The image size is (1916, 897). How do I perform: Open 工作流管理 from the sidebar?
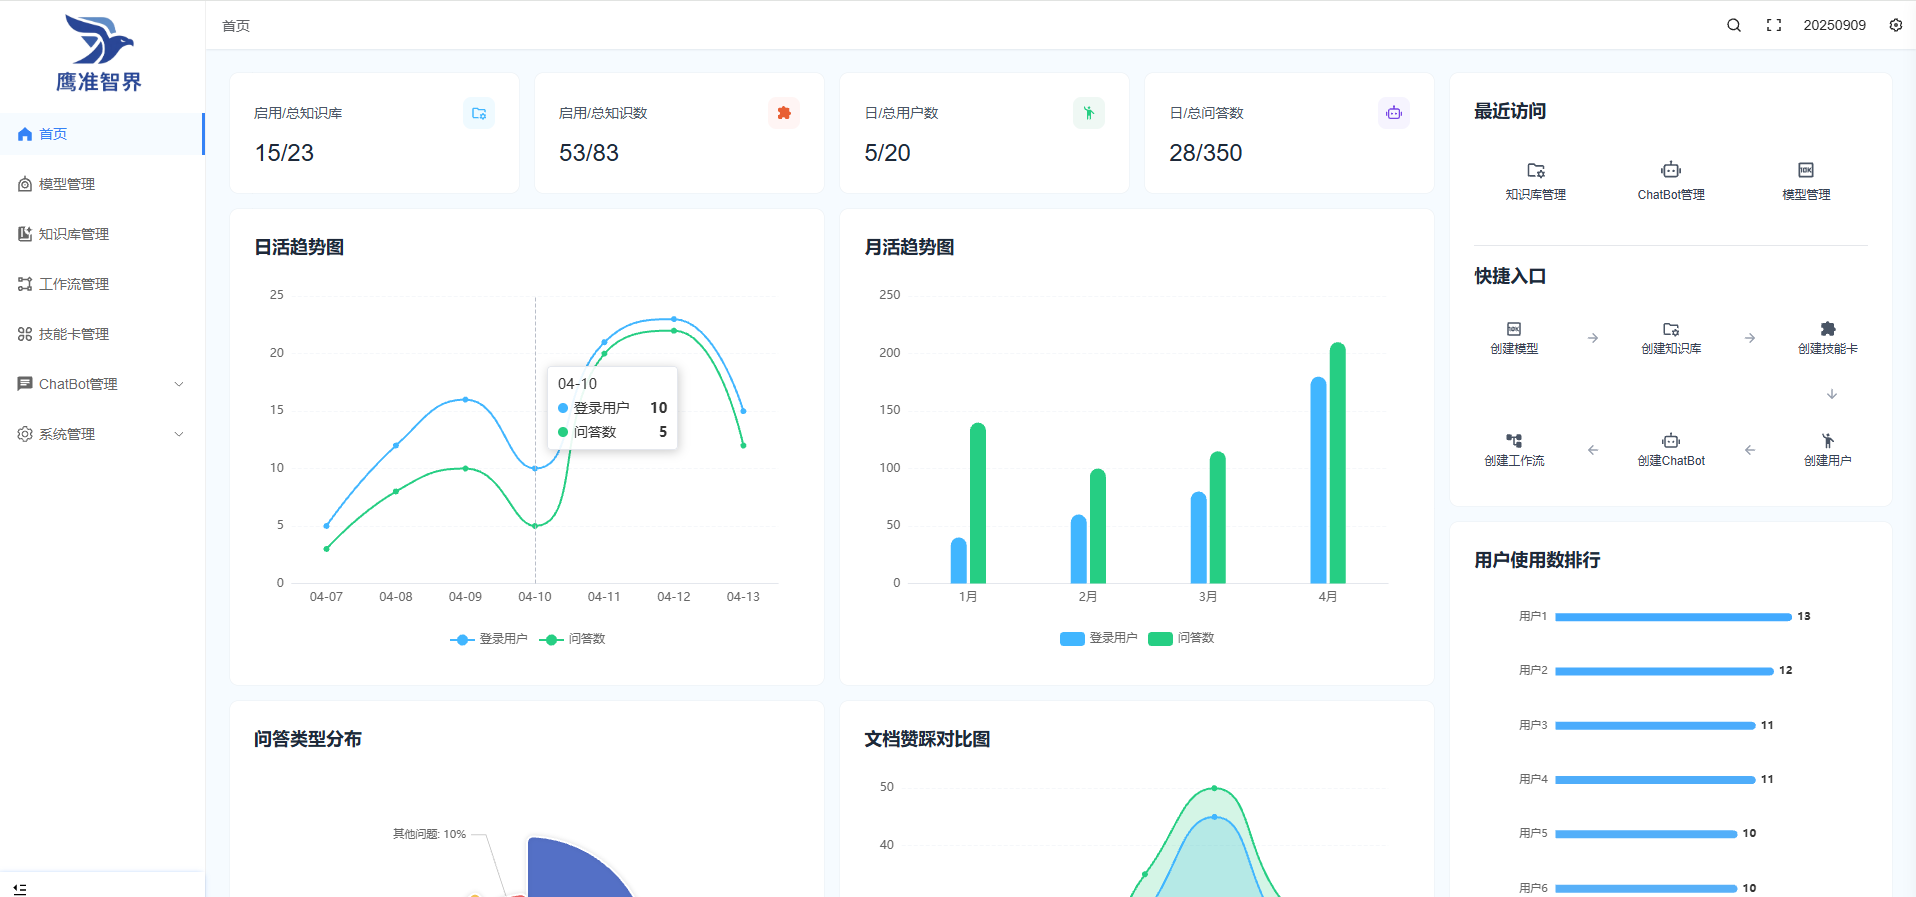point(73,284)
